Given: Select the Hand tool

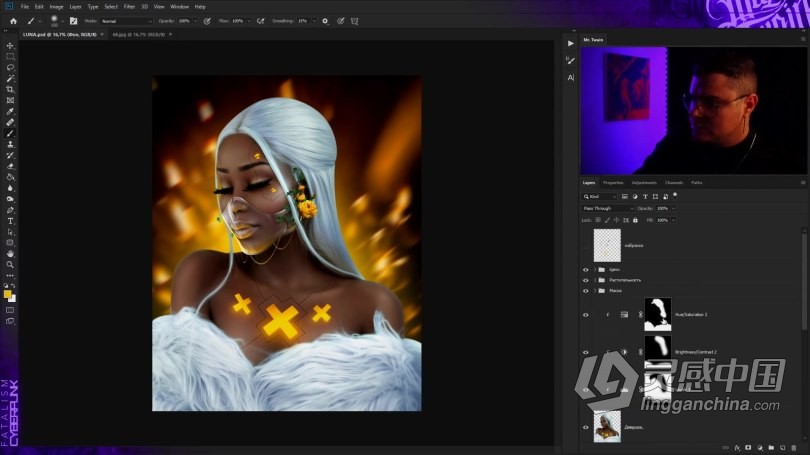Looking at the screenshot, I should (10, 254).
